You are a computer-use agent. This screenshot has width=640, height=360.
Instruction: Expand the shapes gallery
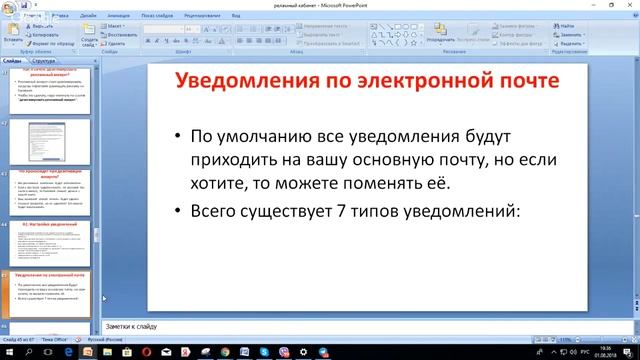click(x=421, y=43)
